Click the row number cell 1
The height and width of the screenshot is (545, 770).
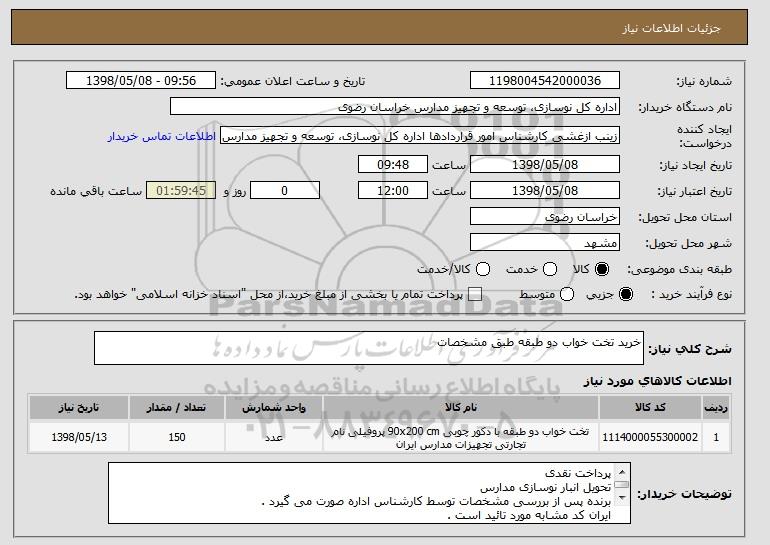pyautogui.click(x=715, y=437)
